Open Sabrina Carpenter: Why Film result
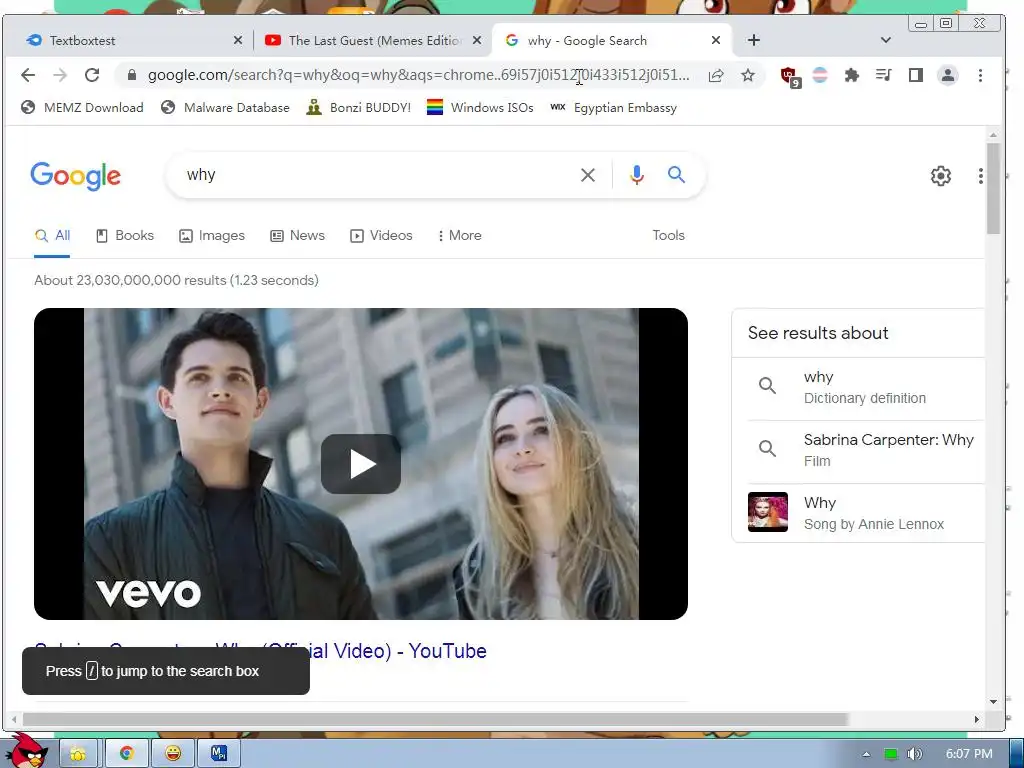 [865, 451]
